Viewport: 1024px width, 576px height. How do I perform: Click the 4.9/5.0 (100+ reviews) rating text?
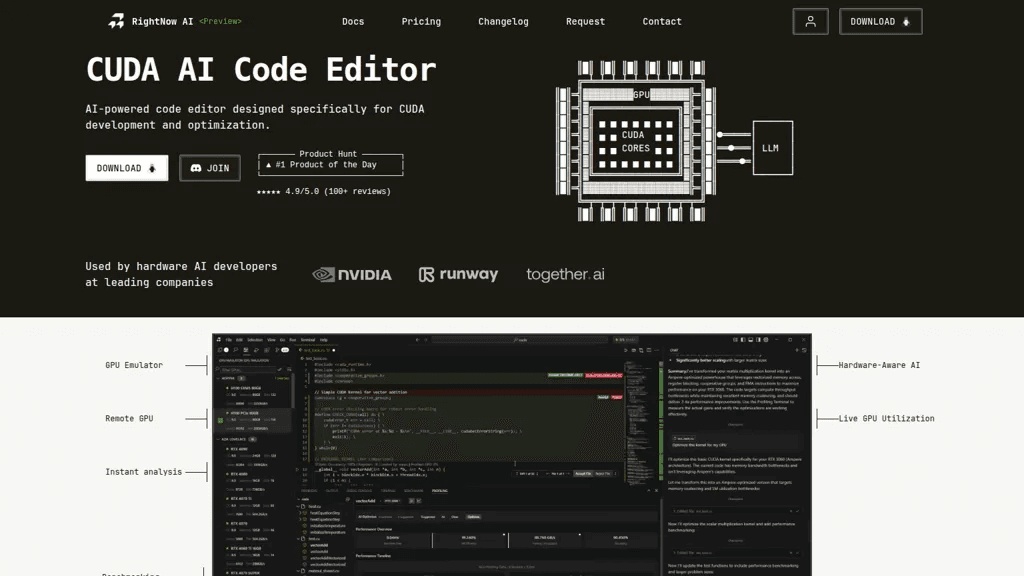[324, 191]
